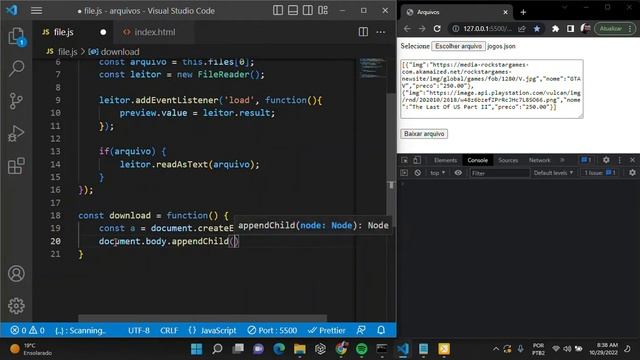The height and width of the screenshot is (360, 640).
Task: Open the Default levels dropdown
Action: click(x=553, y=173)
